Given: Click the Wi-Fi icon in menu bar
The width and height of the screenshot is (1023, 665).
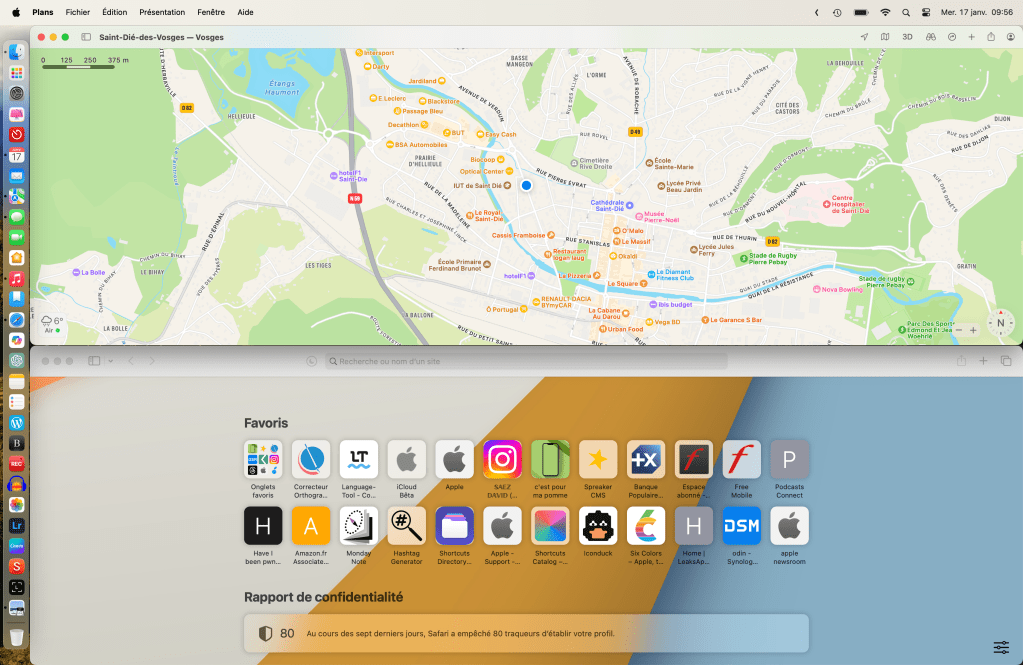Looking at the screenshot, I should (885, 12).
